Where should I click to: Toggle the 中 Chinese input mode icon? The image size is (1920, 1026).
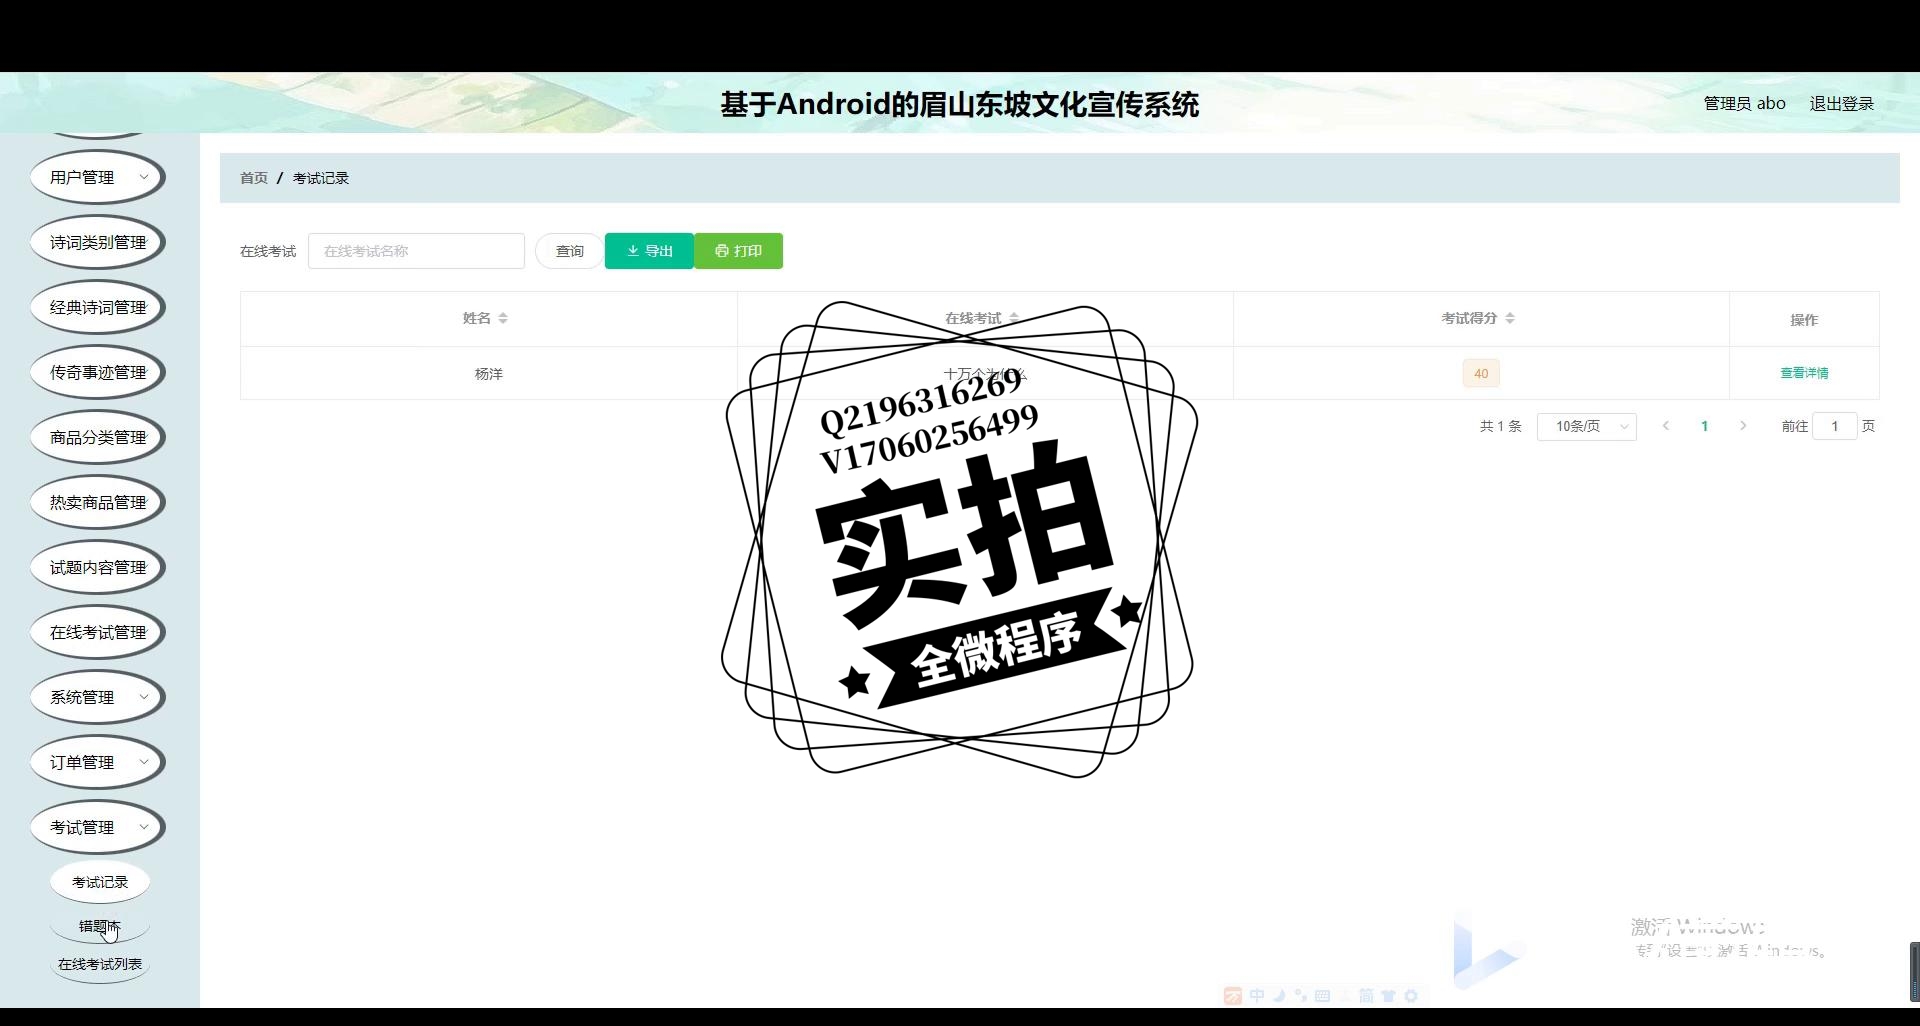point(1257,996)
